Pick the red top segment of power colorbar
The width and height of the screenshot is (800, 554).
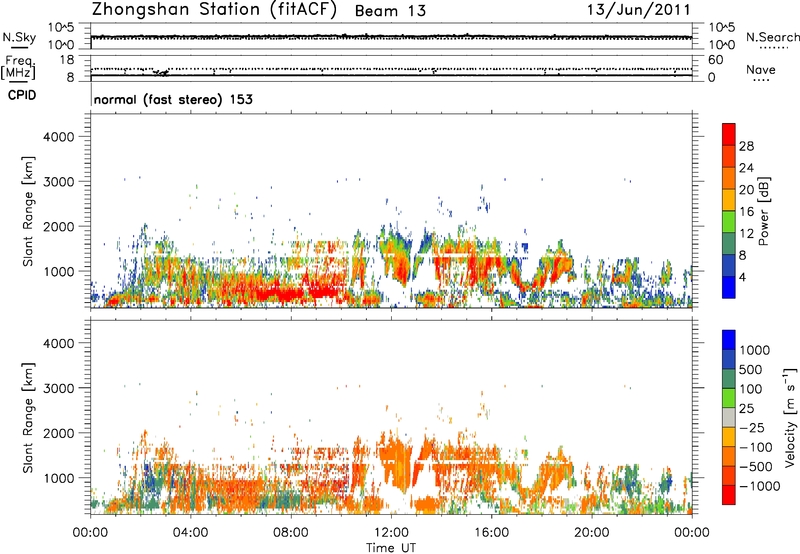point(729,134)
